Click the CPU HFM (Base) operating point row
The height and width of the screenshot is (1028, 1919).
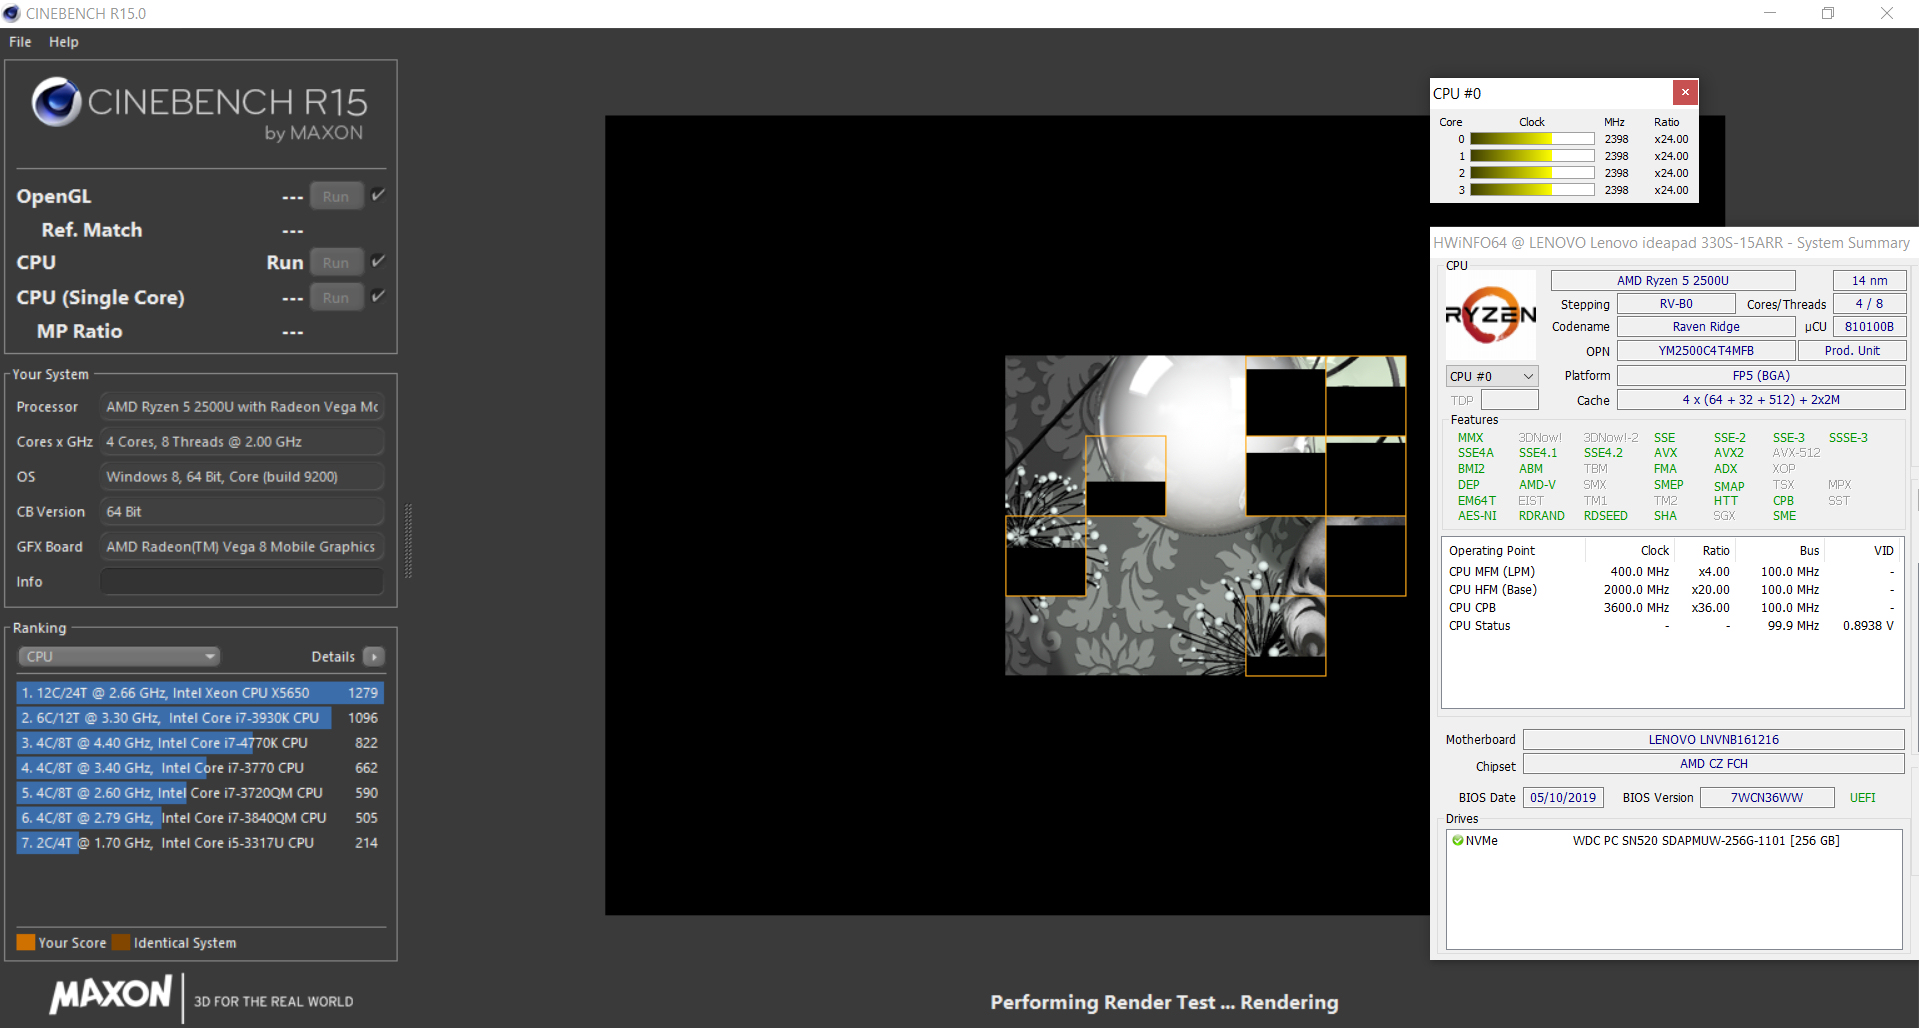click(x=1671, y=590)
